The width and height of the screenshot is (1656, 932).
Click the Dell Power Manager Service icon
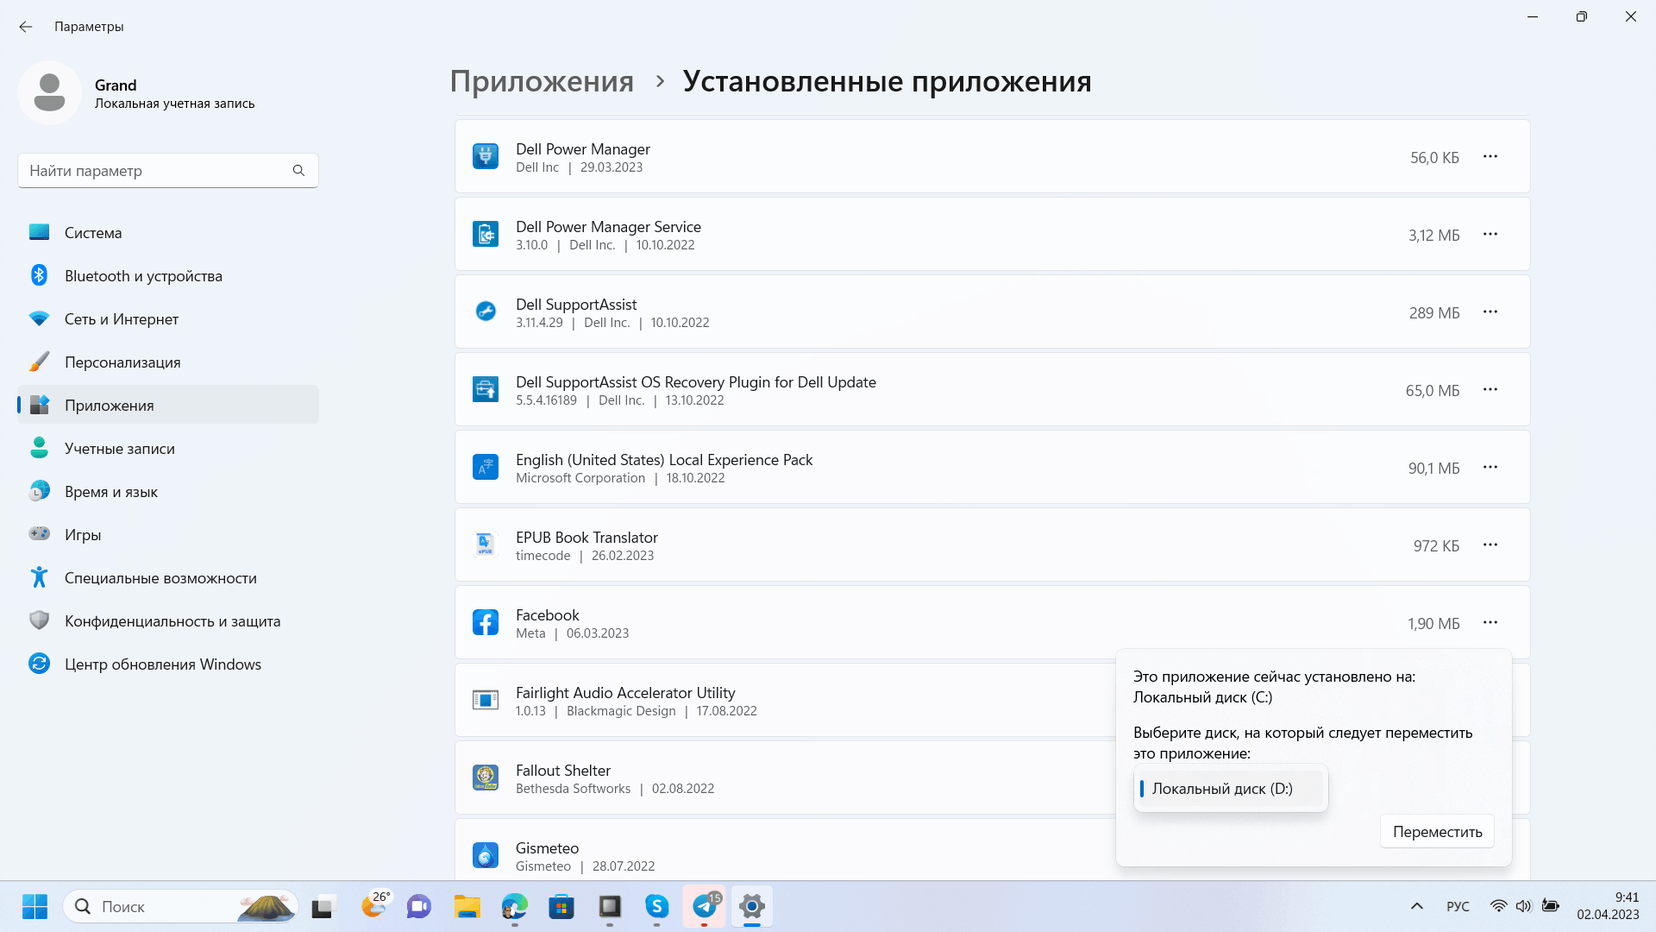pos(485,234)
